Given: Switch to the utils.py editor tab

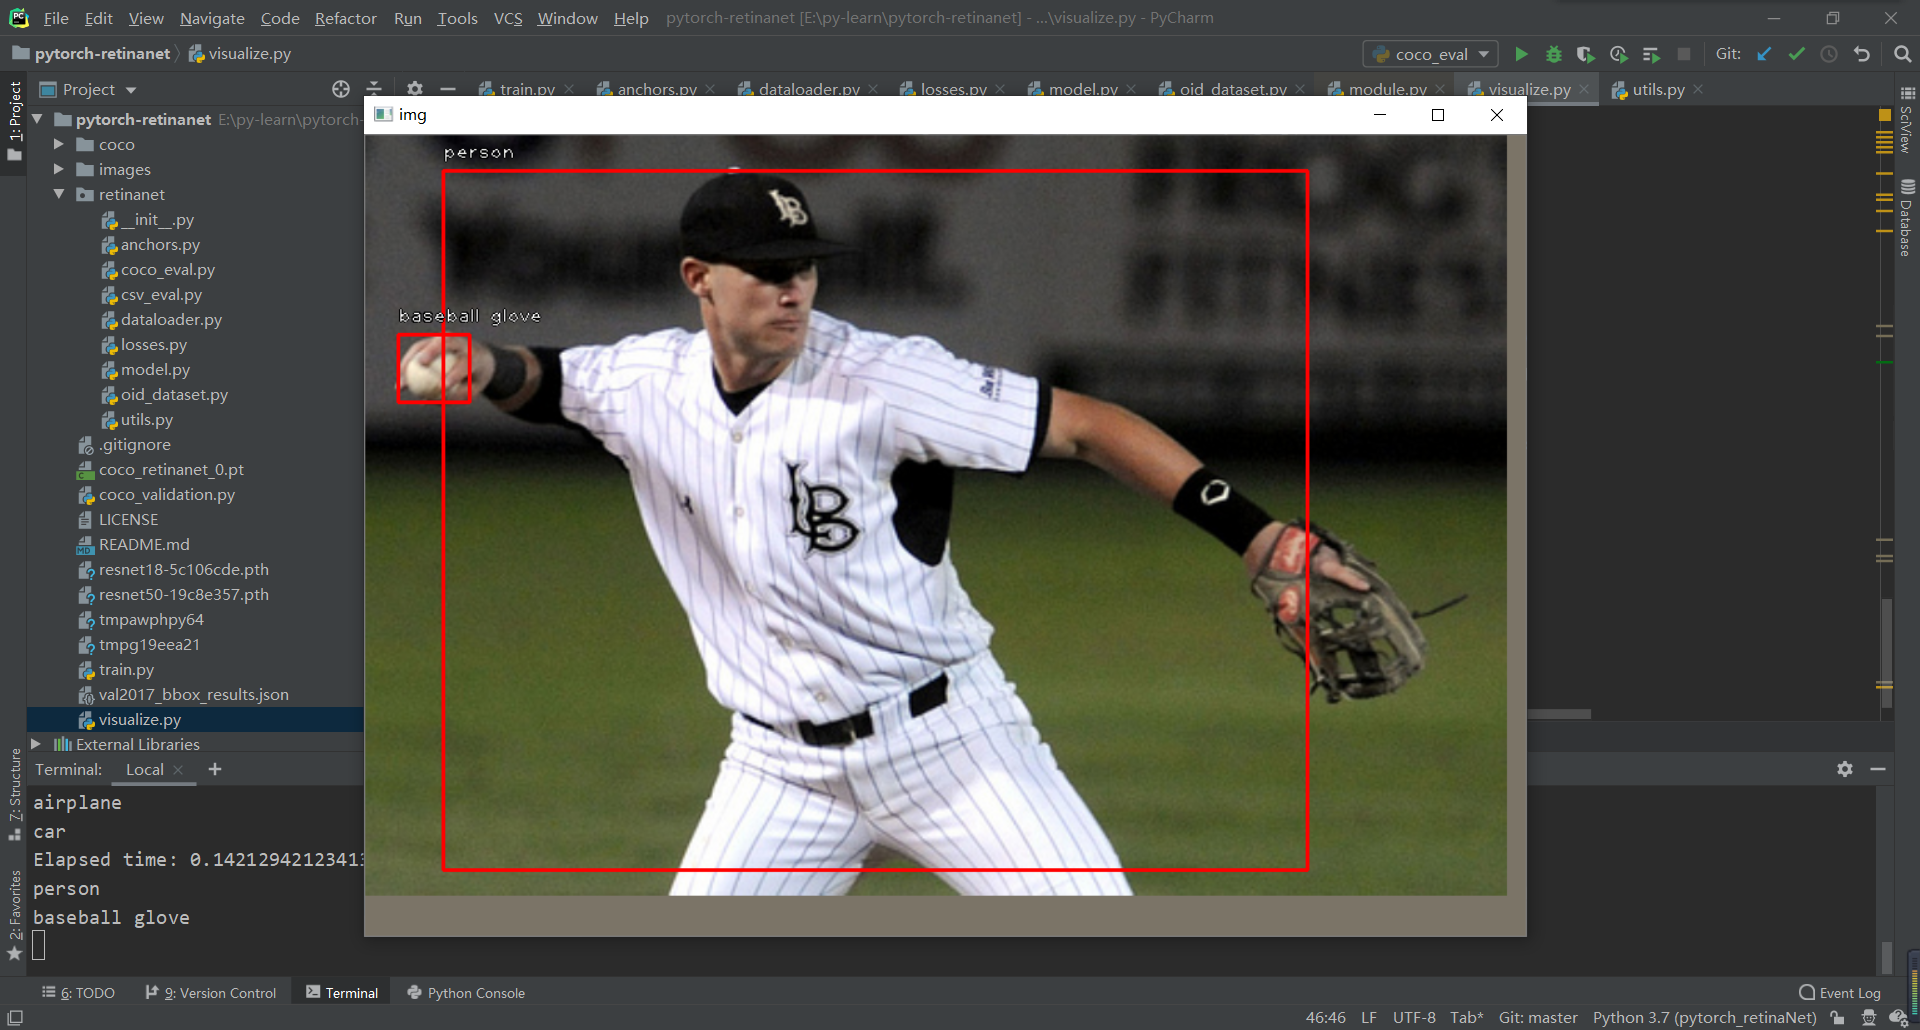Looking at the screenshot, I should (x=1657, y=89).
